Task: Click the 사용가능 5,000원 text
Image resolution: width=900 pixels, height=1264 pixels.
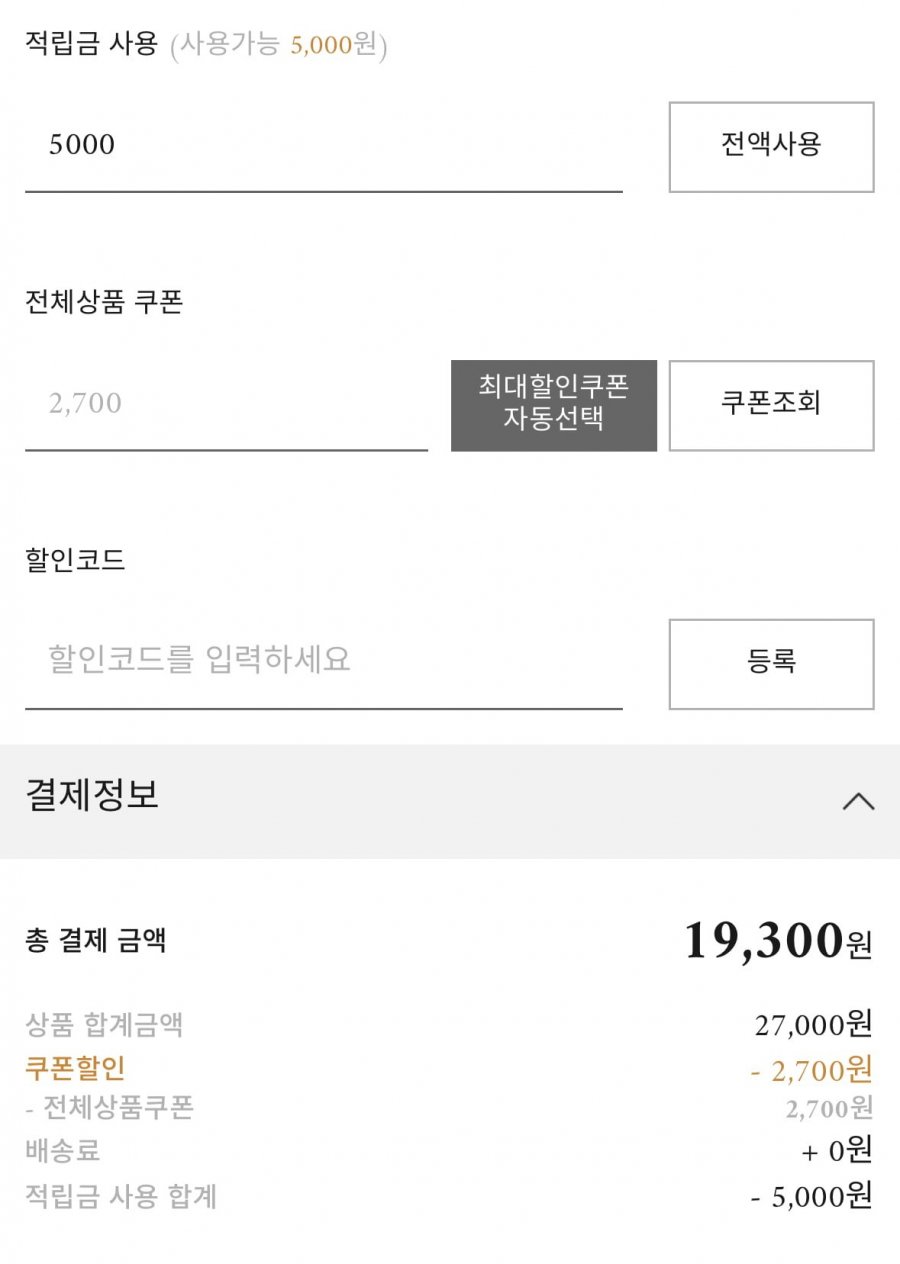Action: click(x=278, y=46)
